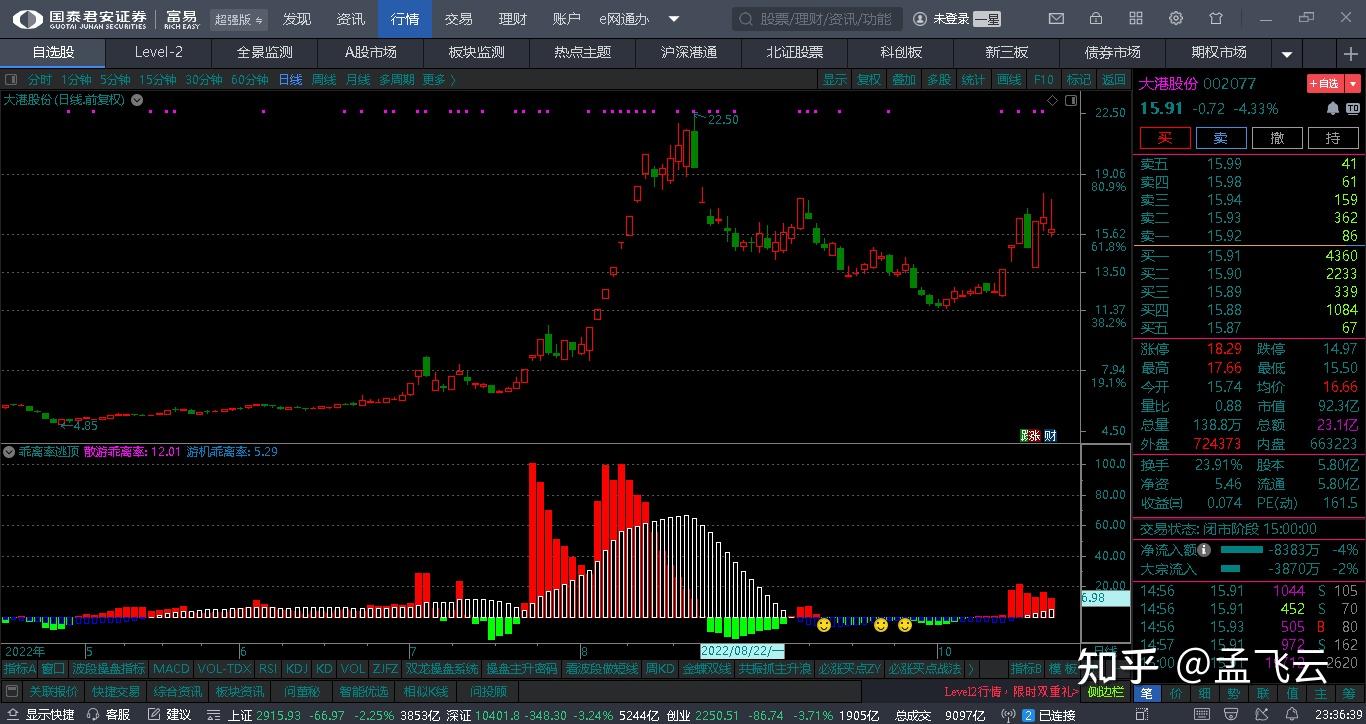Open the top menu overflow arrow
1366x724 pixels.
click(674, 19)
